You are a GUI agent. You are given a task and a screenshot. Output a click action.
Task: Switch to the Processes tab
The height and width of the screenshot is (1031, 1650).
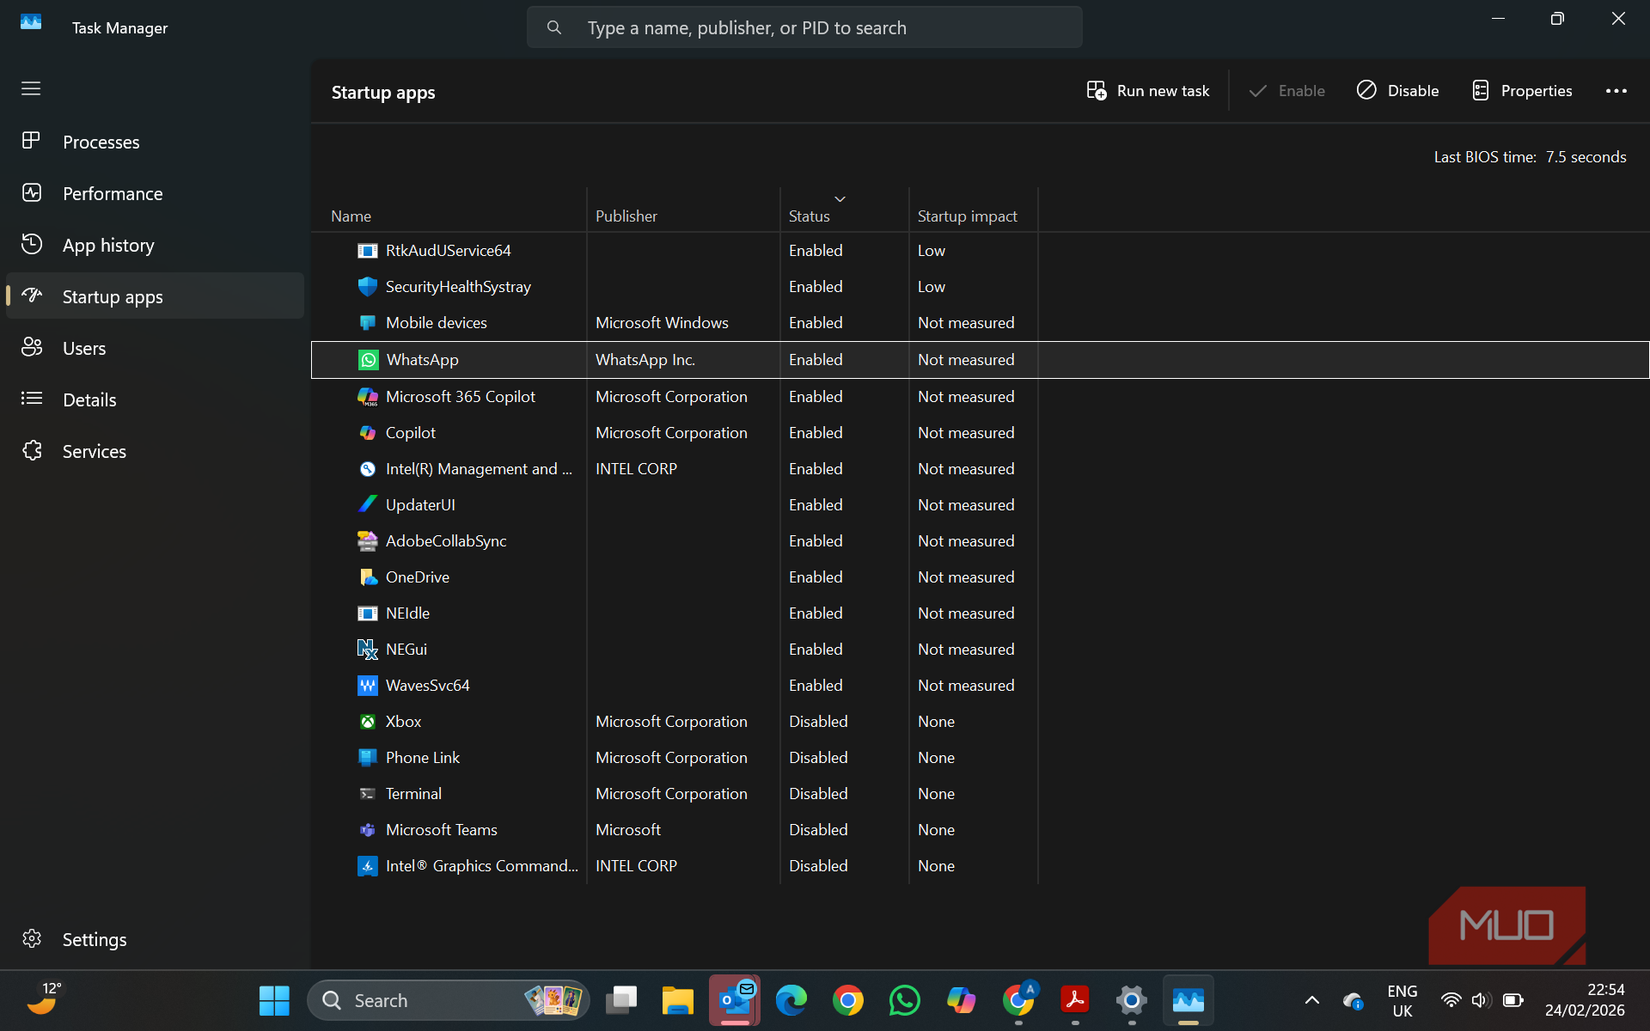coord(101,141)
